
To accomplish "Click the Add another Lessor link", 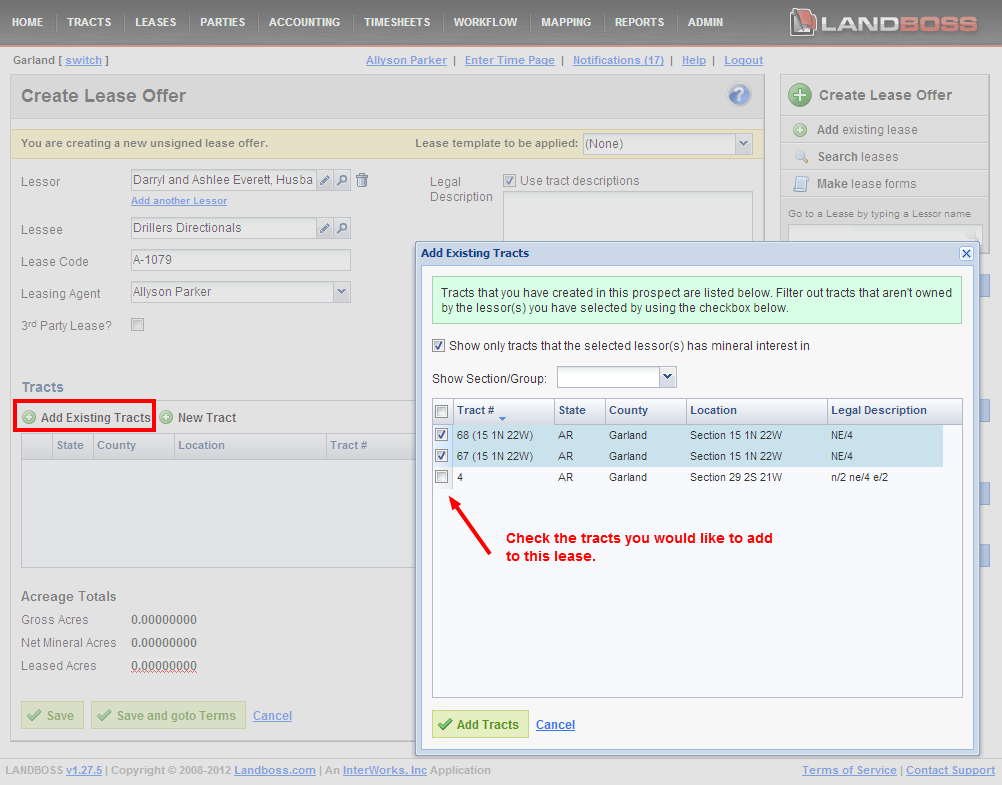I will 179,201.
